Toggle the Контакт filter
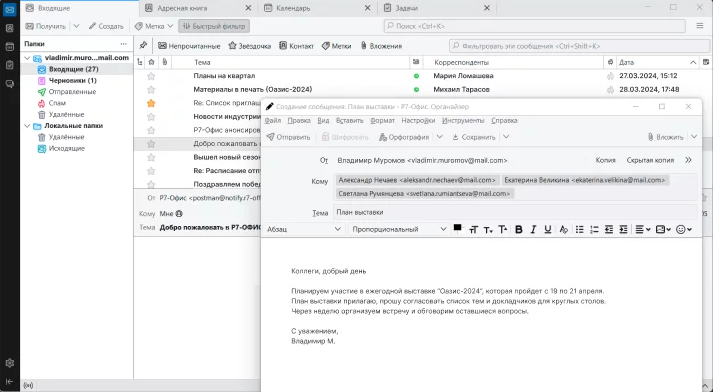713x392 pixels. coord(296,46)
